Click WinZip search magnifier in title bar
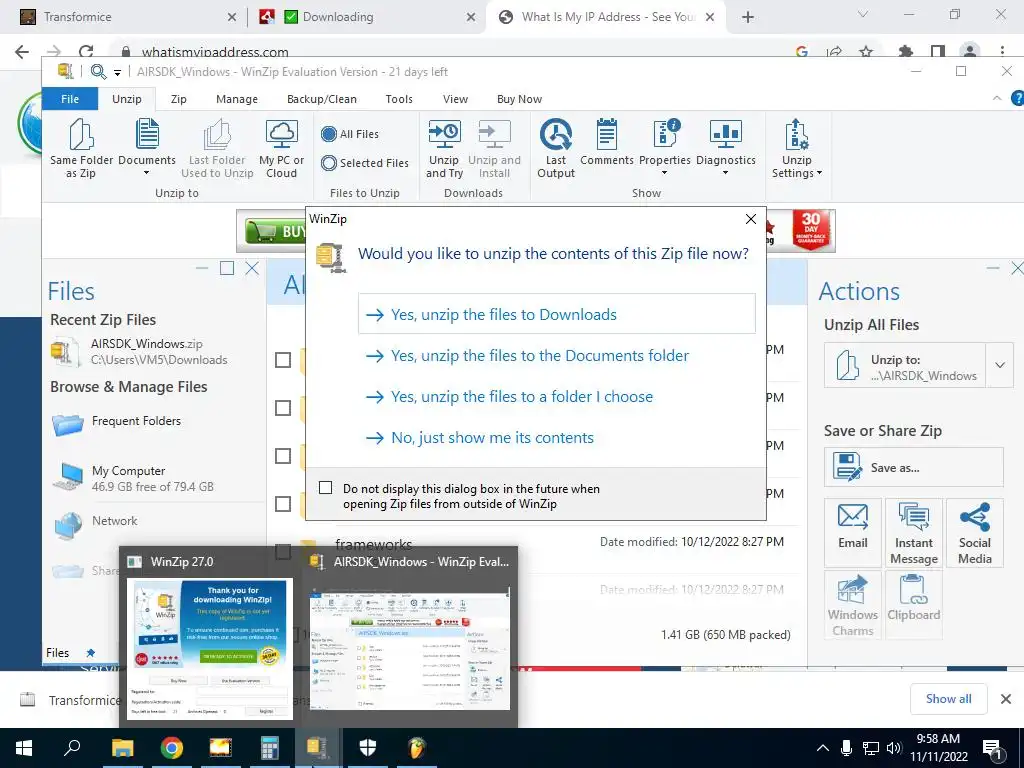The height and width of the screenshot is (768, 1024). coord(98,72)
